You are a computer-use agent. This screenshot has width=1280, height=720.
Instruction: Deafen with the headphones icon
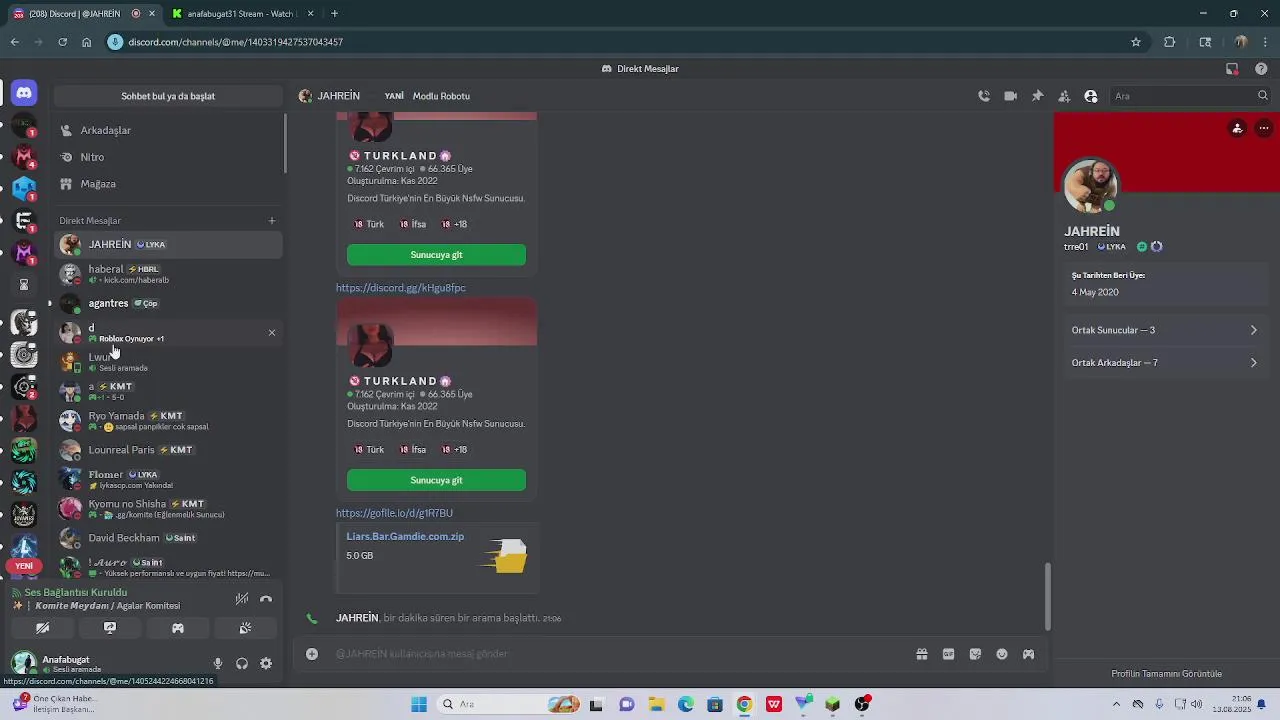coord(242,664)
